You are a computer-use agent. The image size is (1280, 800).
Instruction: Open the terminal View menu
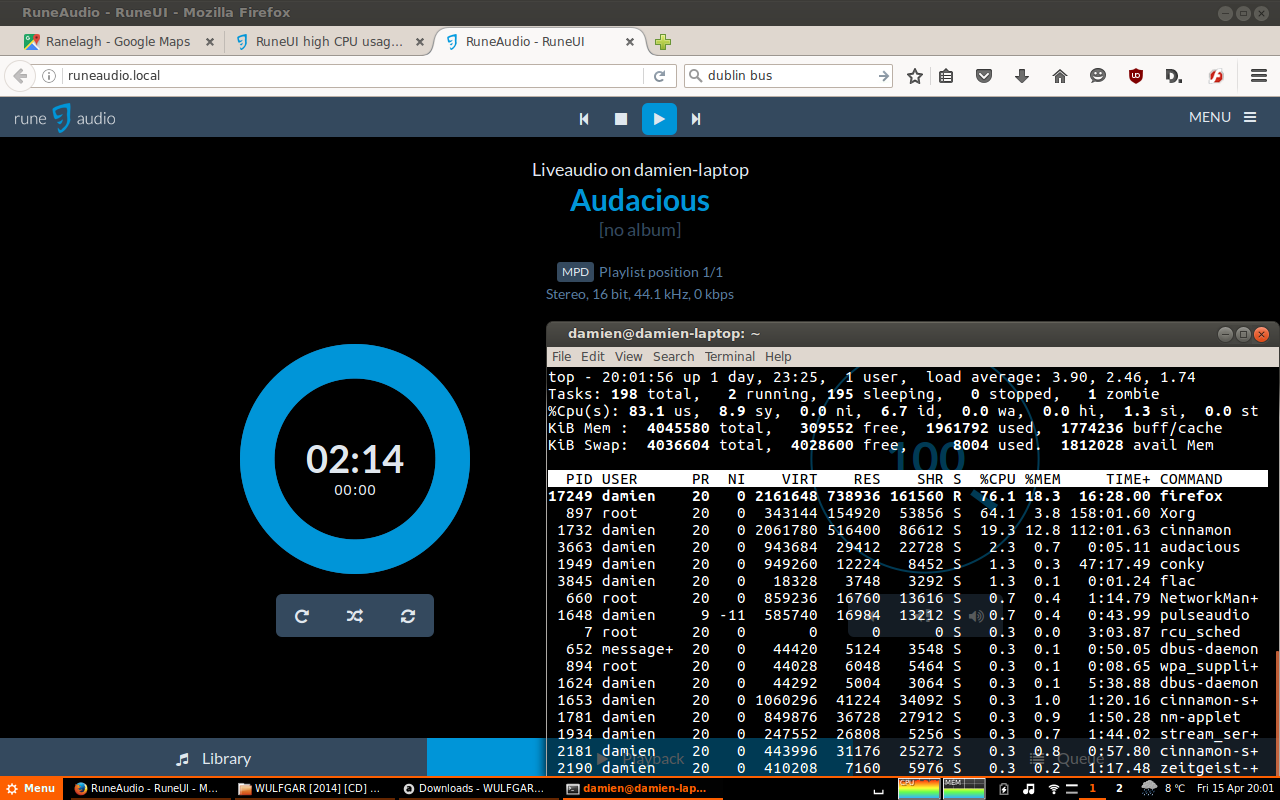tap(629, 356)
